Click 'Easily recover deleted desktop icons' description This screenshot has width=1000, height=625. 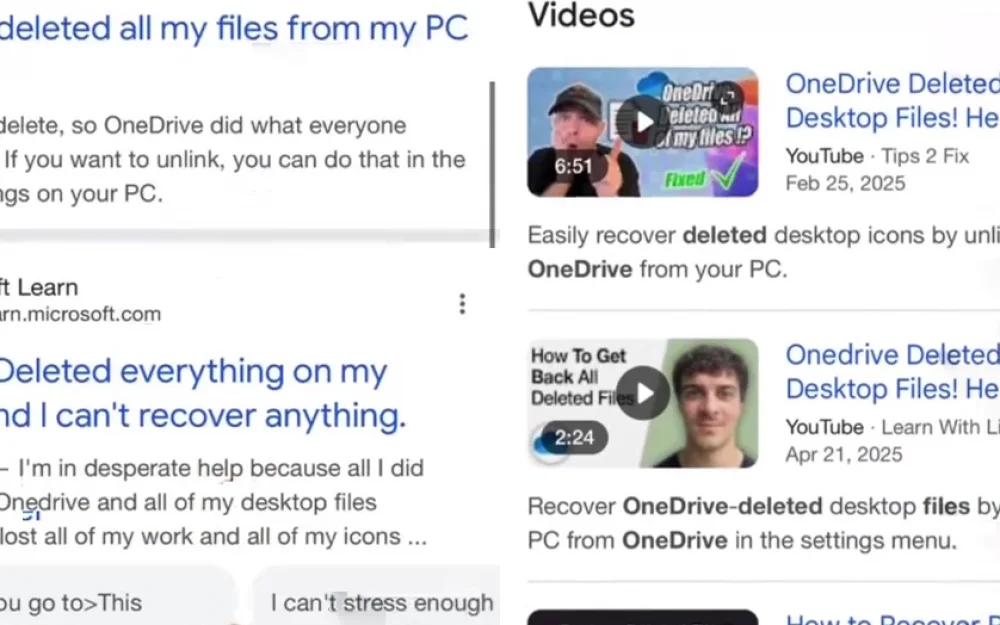tap(763, 252)
